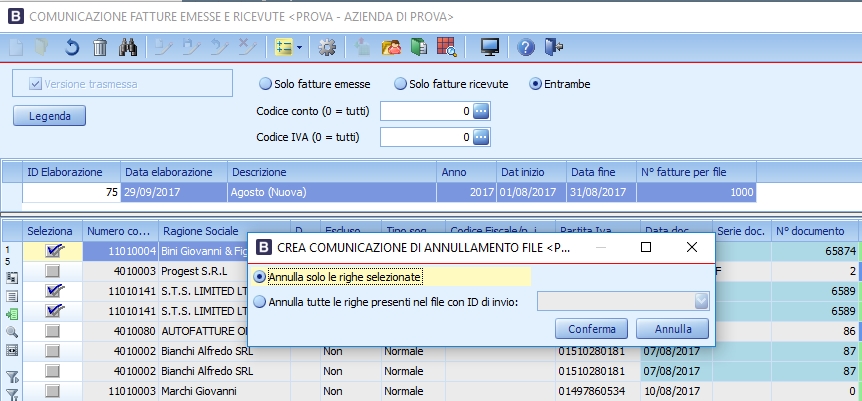Screen dimensions: 862x401
Task: Click the 31/08/2017 Data fine cell
Action: coord(601,193)
